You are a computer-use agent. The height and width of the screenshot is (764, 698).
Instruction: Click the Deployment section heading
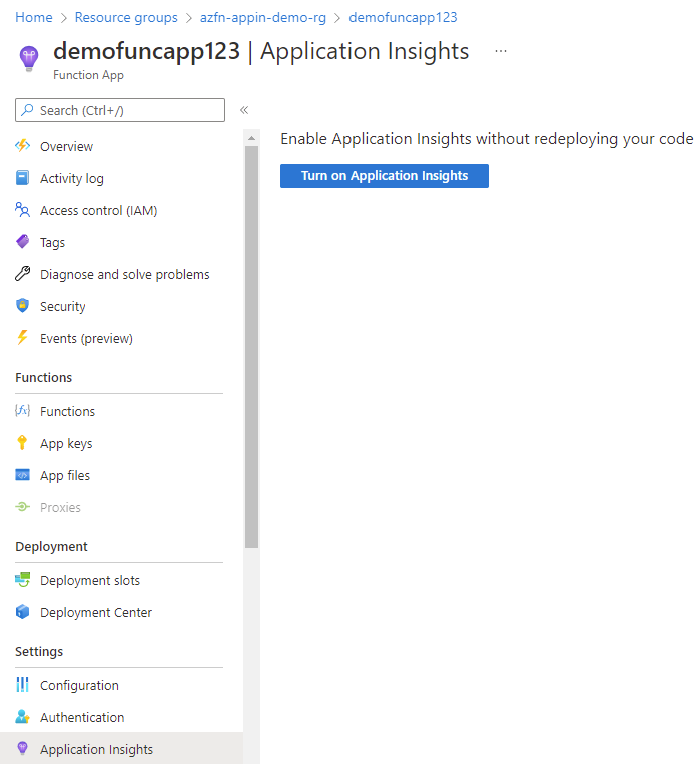[51, 547]
